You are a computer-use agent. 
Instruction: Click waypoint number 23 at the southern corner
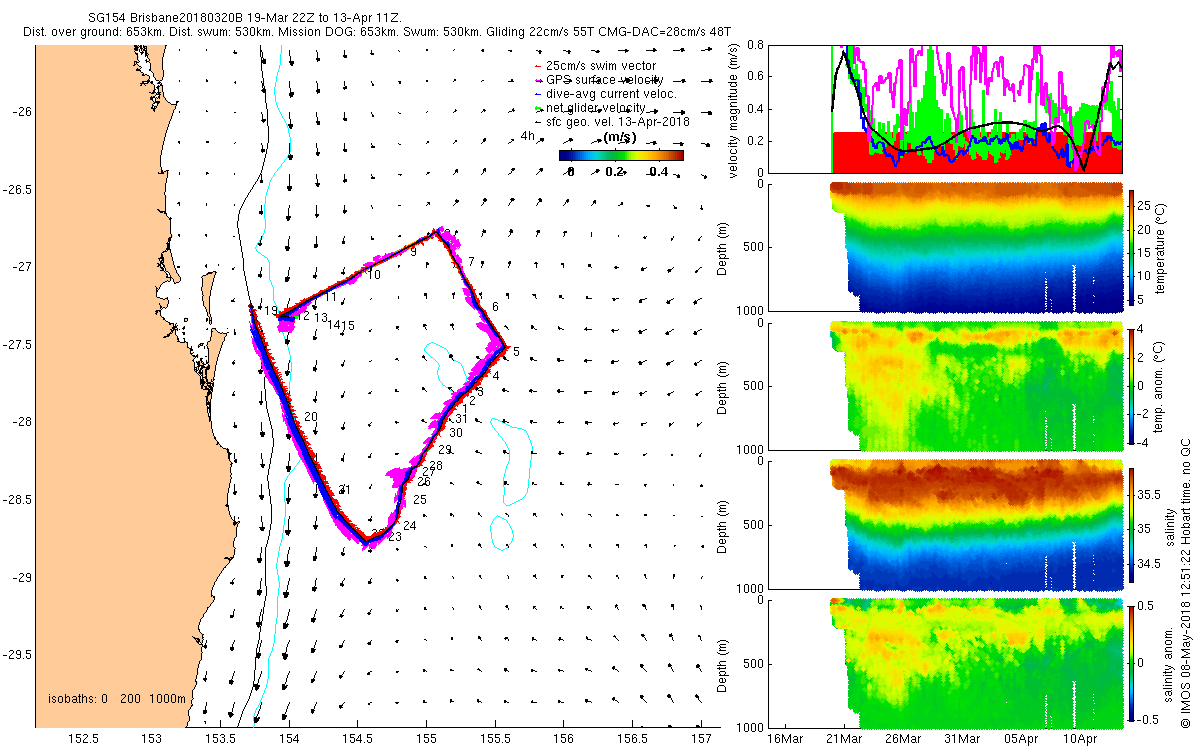click(394, 538)
